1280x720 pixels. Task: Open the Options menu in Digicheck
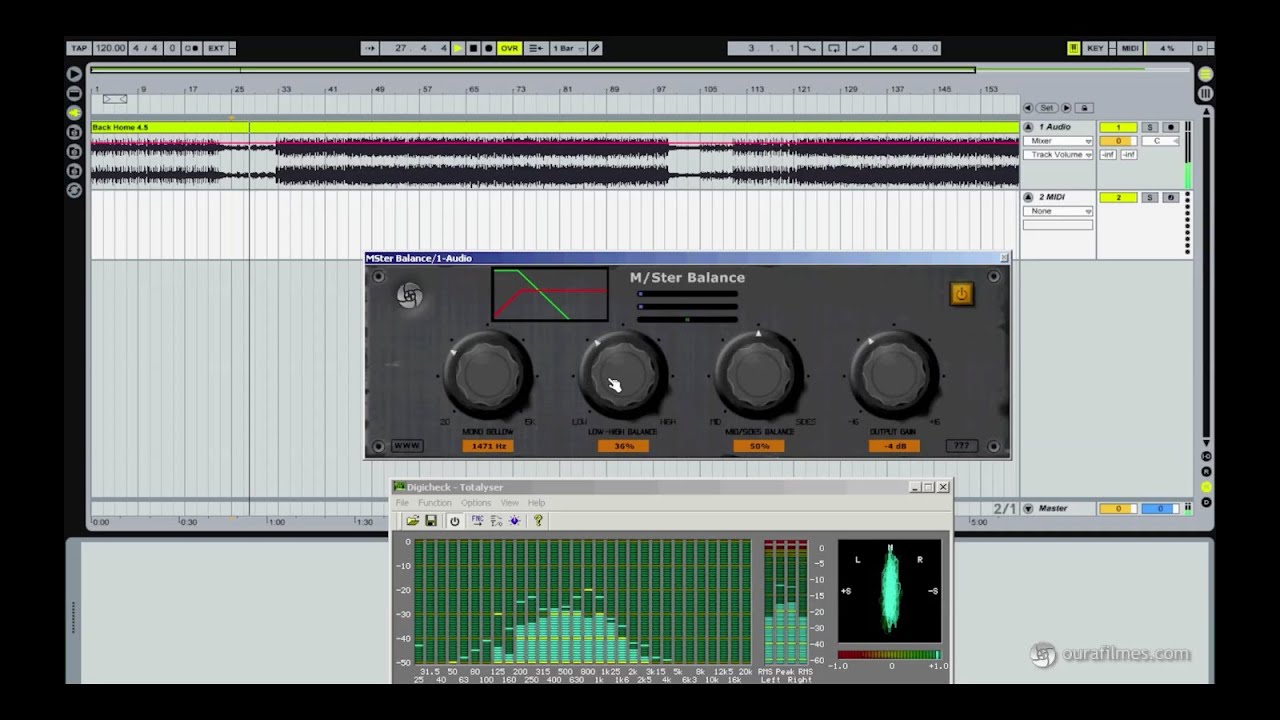[x=476, y=503]
